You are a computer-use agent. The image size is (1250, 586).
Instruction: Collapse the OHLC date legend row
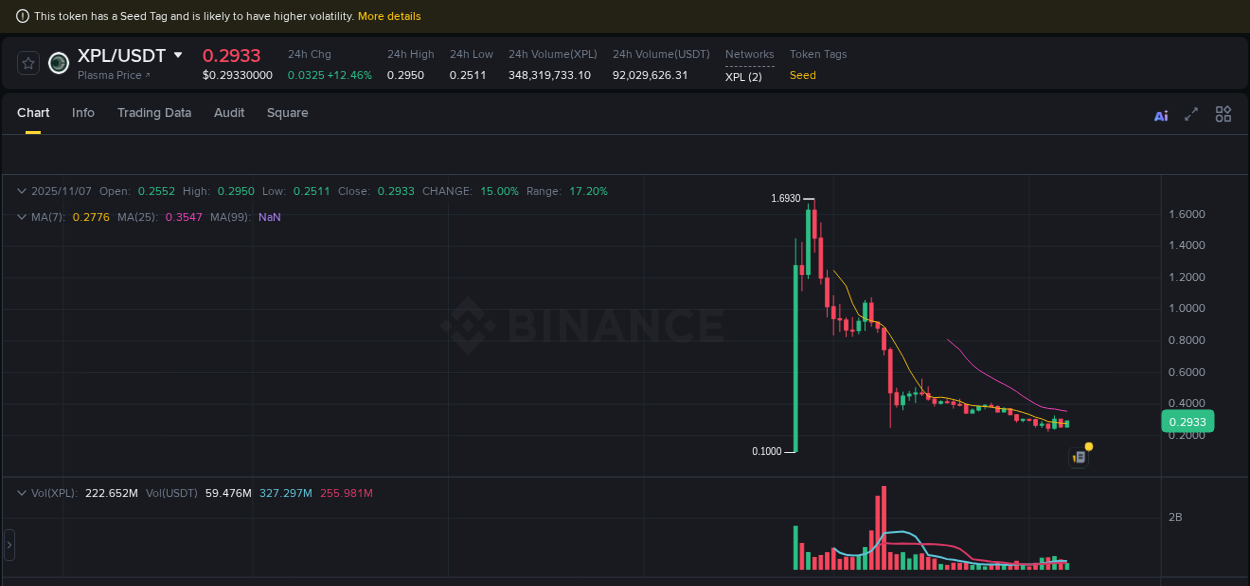coord(21,191)
